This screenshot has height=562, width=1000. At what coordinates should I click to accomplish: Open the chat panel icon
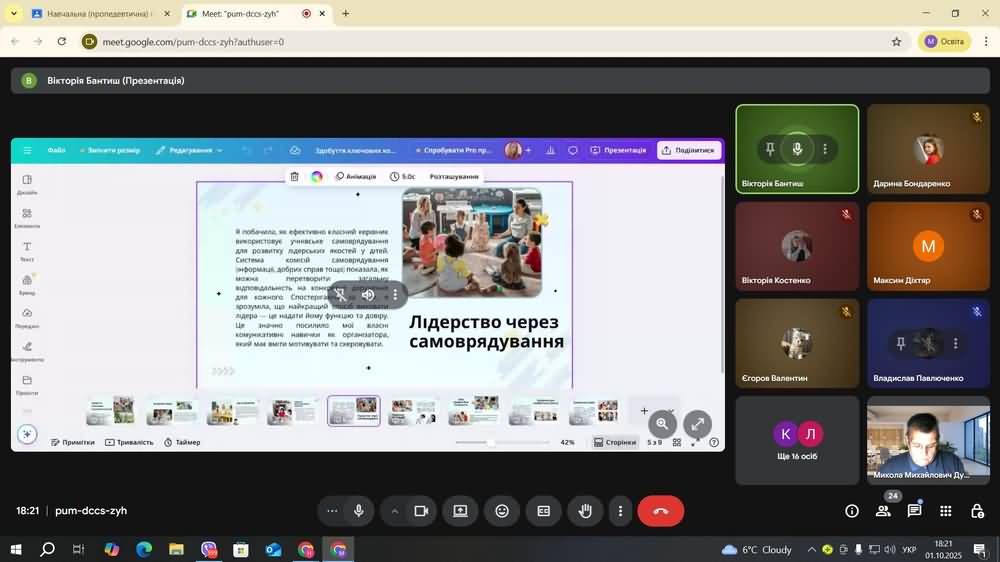[914, 511]
